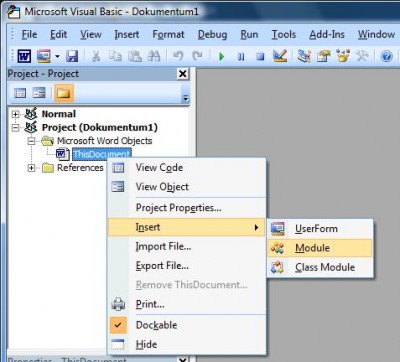Open Project panel toolbar options chevron

(x=185, y=98)
